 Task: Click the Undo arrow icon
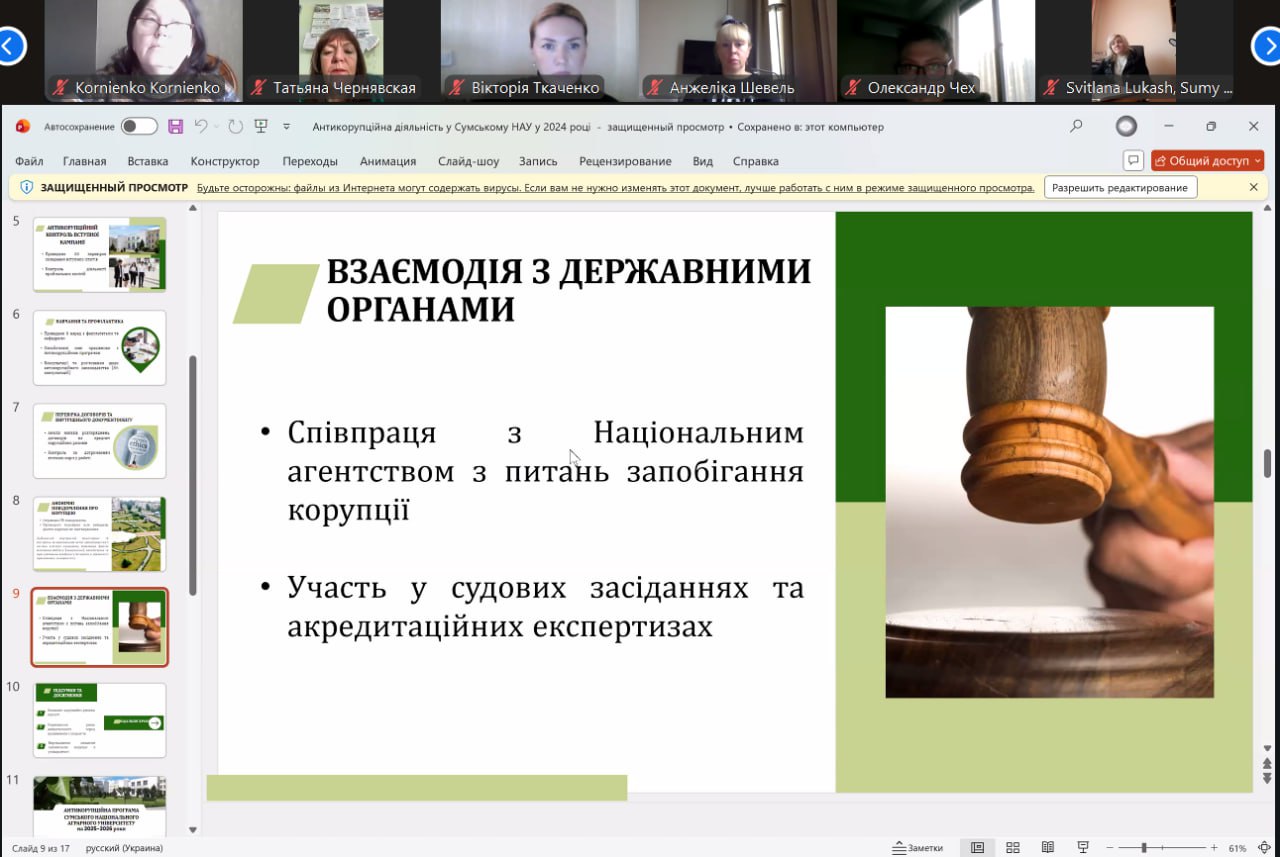pyautogui.click(x=202, y=127)
